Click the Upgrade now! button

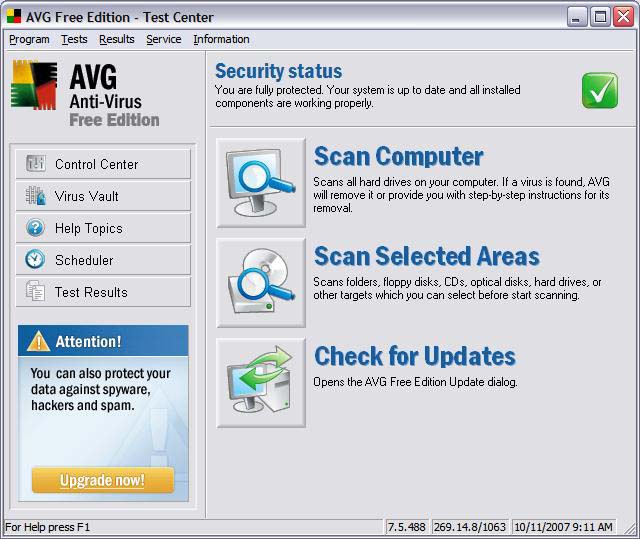[103, 480]
